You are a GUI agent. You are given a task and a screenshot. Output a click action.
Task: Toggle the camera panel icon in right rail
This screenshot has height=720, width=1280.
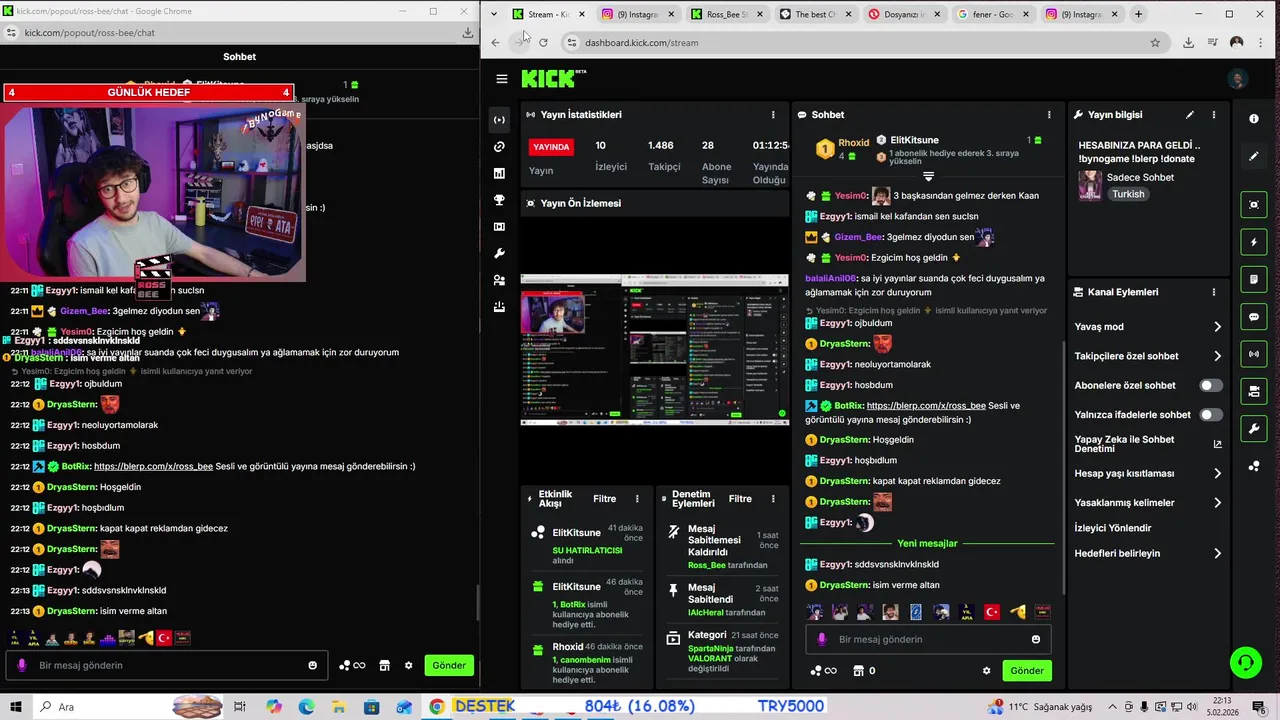1254,391
